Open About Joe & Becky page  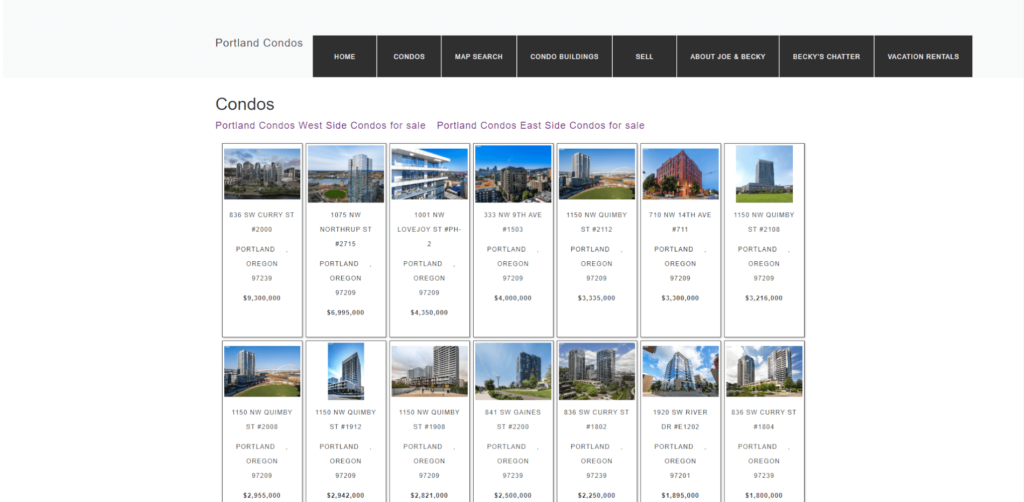pos(728,57)
